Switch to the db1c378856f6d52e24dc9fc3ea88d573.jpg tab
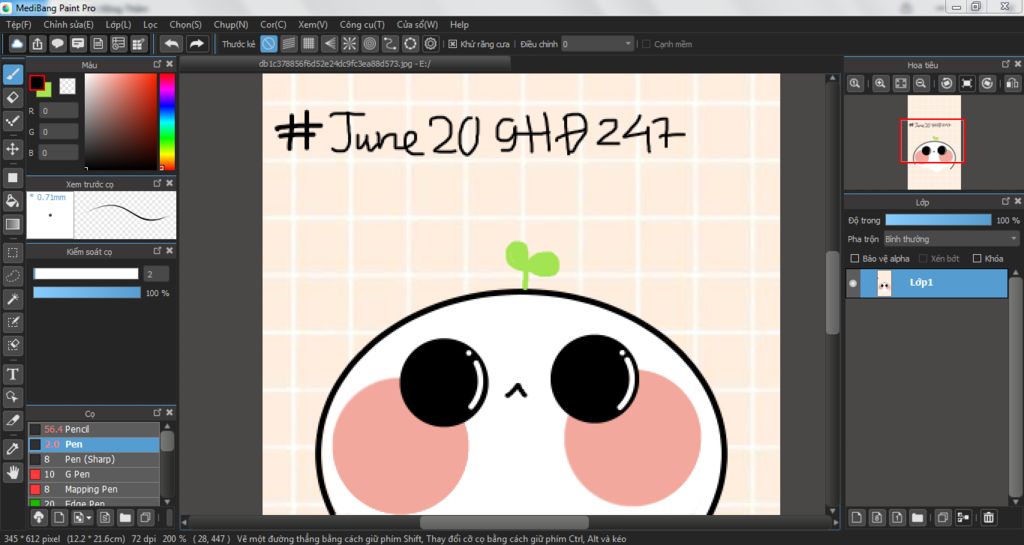Viewport: 1024px width, 545px height. click(344, 63)
